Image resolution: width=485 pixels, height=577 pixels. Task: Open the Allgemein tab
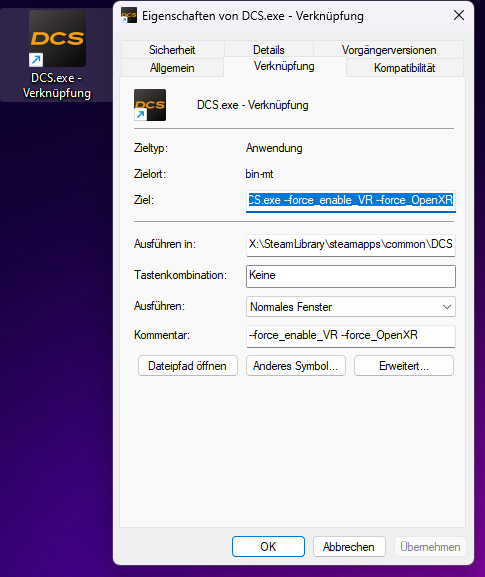(172, 68)
